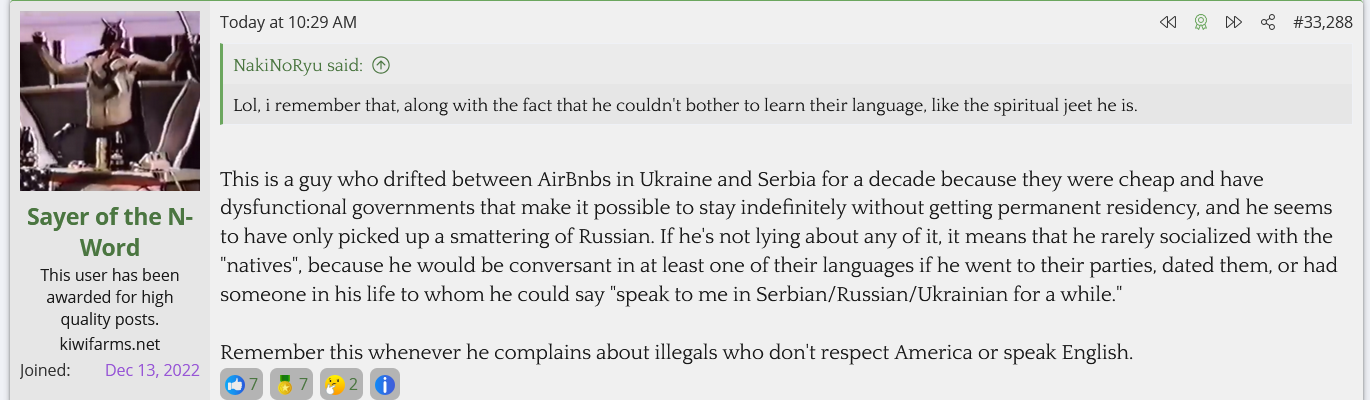Click the "Today at 10:29 AM" timestamp
Image resolution: width=1370 pixels, height=400 pixels.
coord(288,22)
